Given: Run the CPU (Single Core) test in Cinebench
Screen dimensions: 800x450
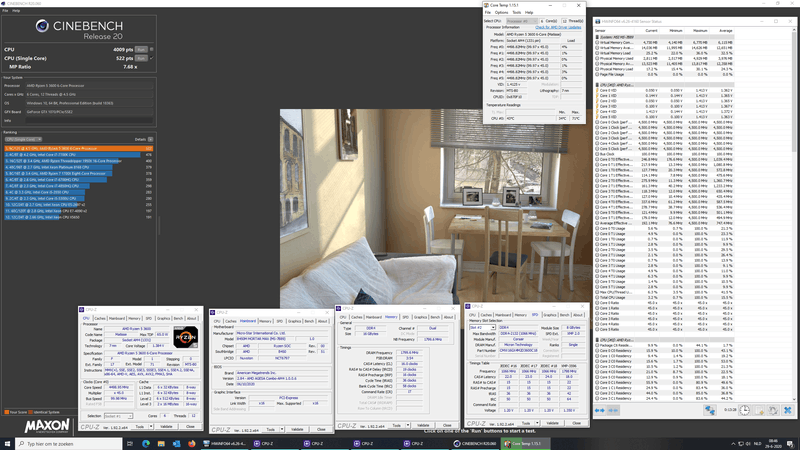Looking at the screenshot, I should (x=141, y=58).
